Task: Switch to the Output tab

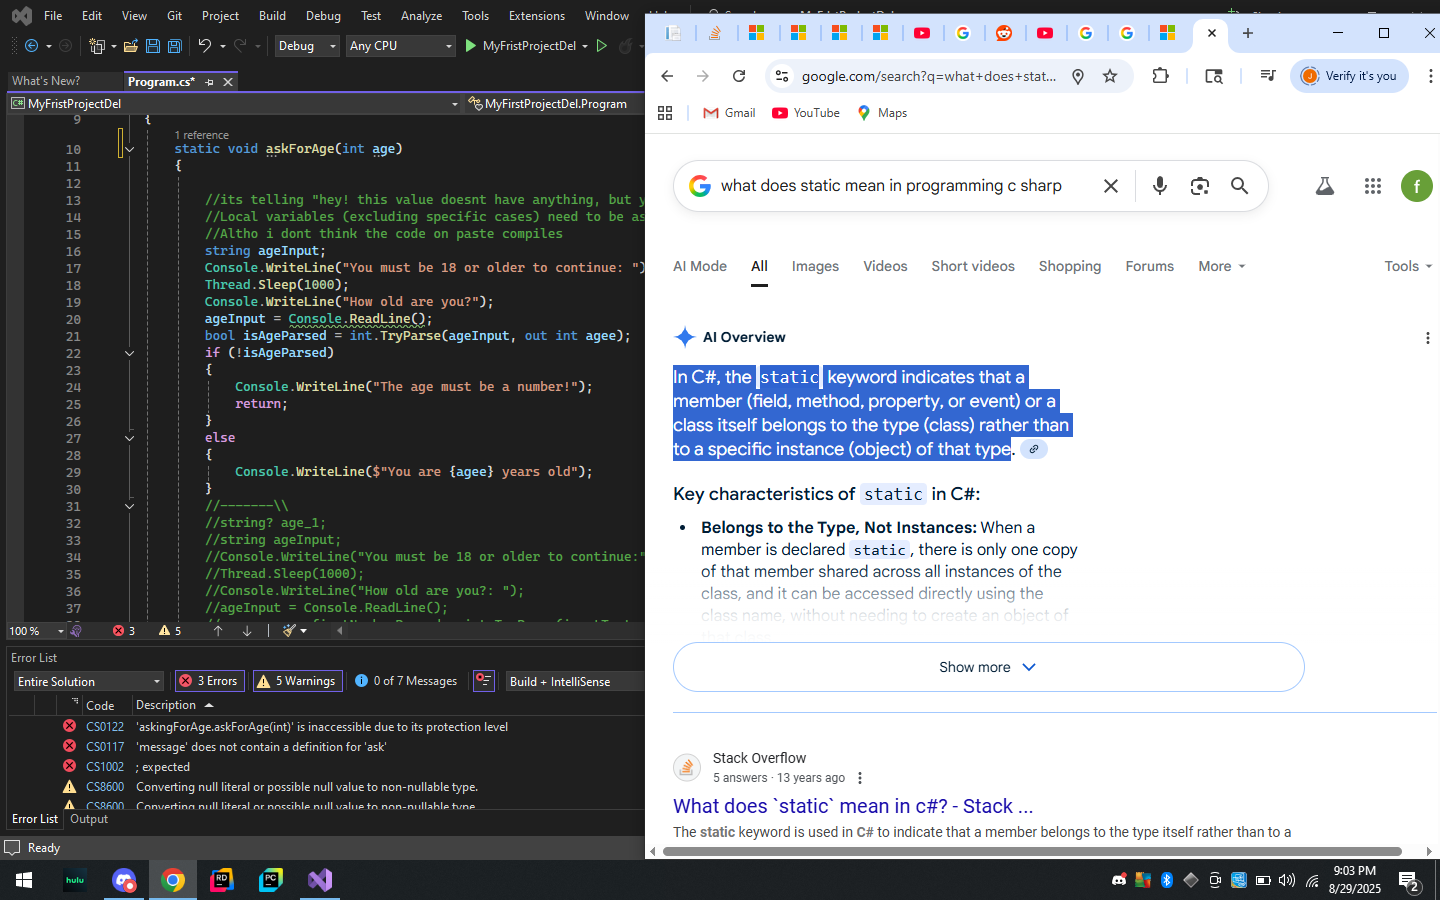Action: pos(89,819)
